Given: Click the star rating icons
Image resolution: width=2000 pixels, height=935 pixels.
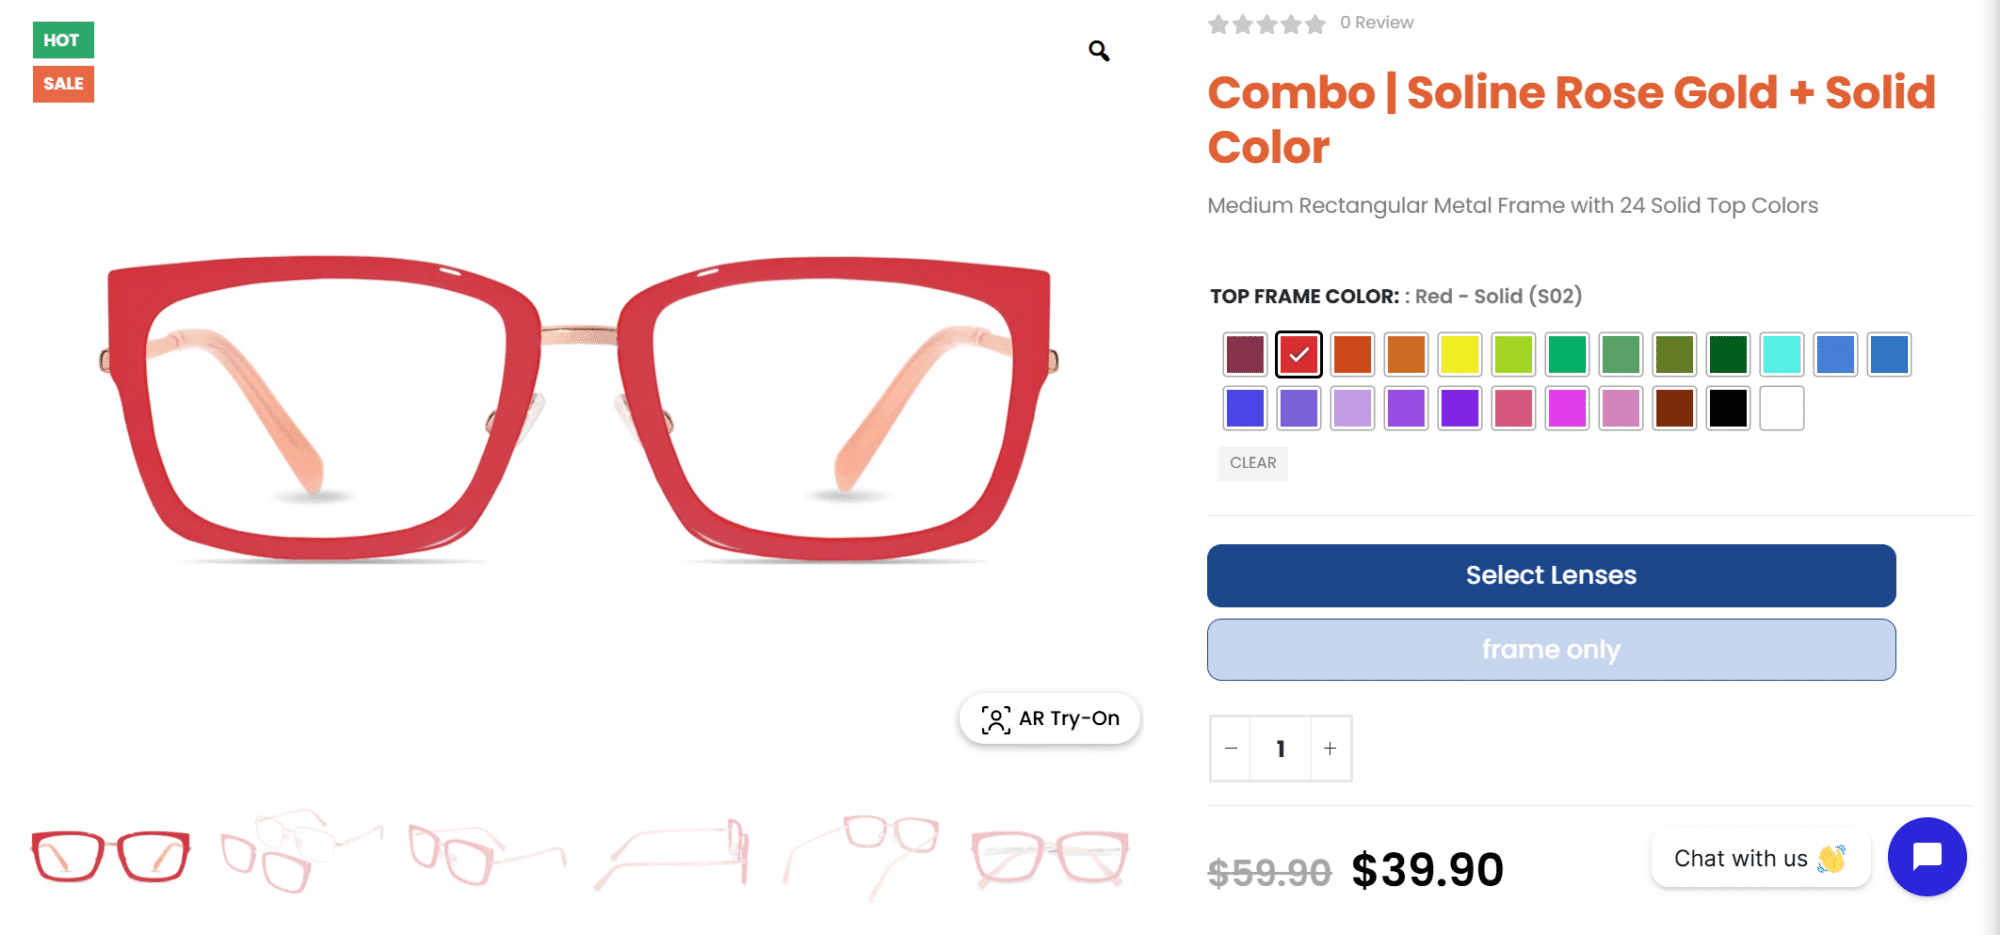Looking at the screenshot, I should 1266,24.
